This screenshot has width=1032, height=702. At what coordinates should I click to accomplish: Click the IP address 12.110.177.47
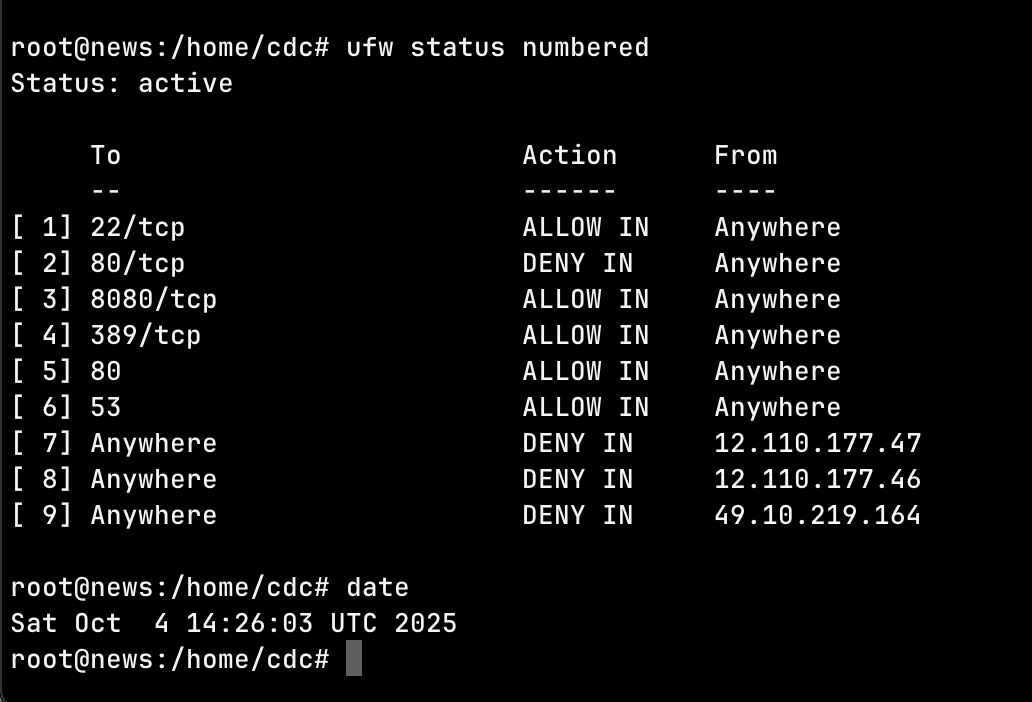click(817, 443)
